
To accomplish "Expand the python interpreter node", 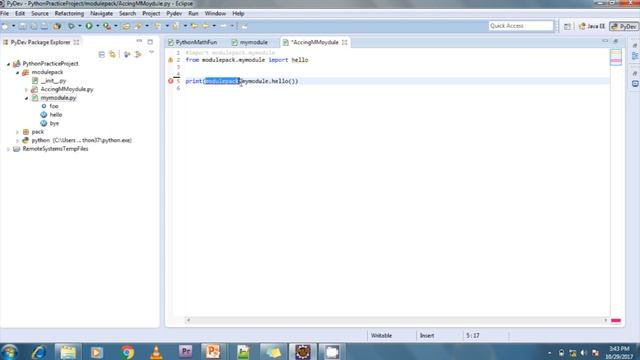I will (18, 141).
